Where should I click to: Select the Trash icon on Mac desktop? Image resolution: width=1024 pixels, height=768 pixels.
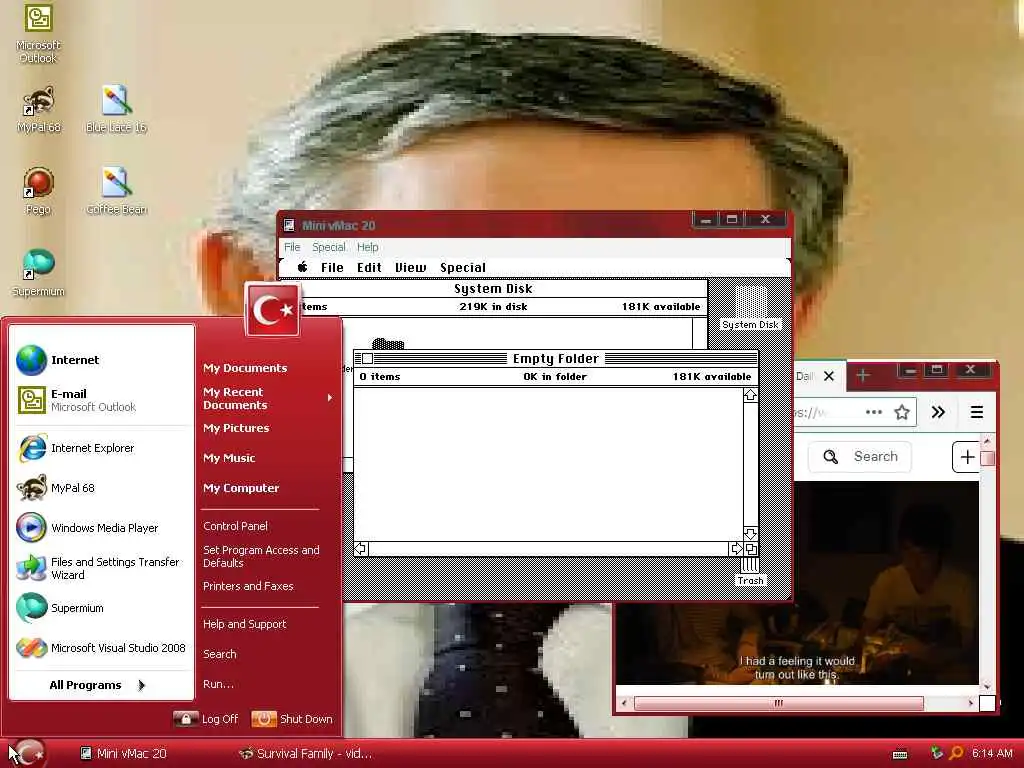click(750, 571)
